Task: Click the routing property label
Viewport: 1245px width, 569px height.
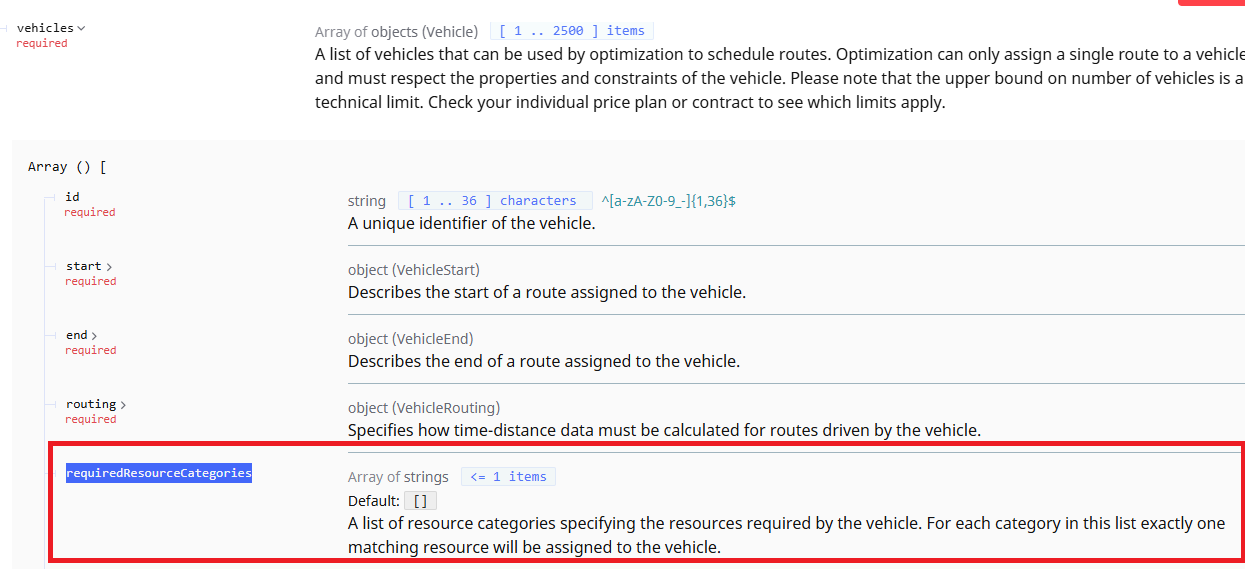Action: (91, 404)
